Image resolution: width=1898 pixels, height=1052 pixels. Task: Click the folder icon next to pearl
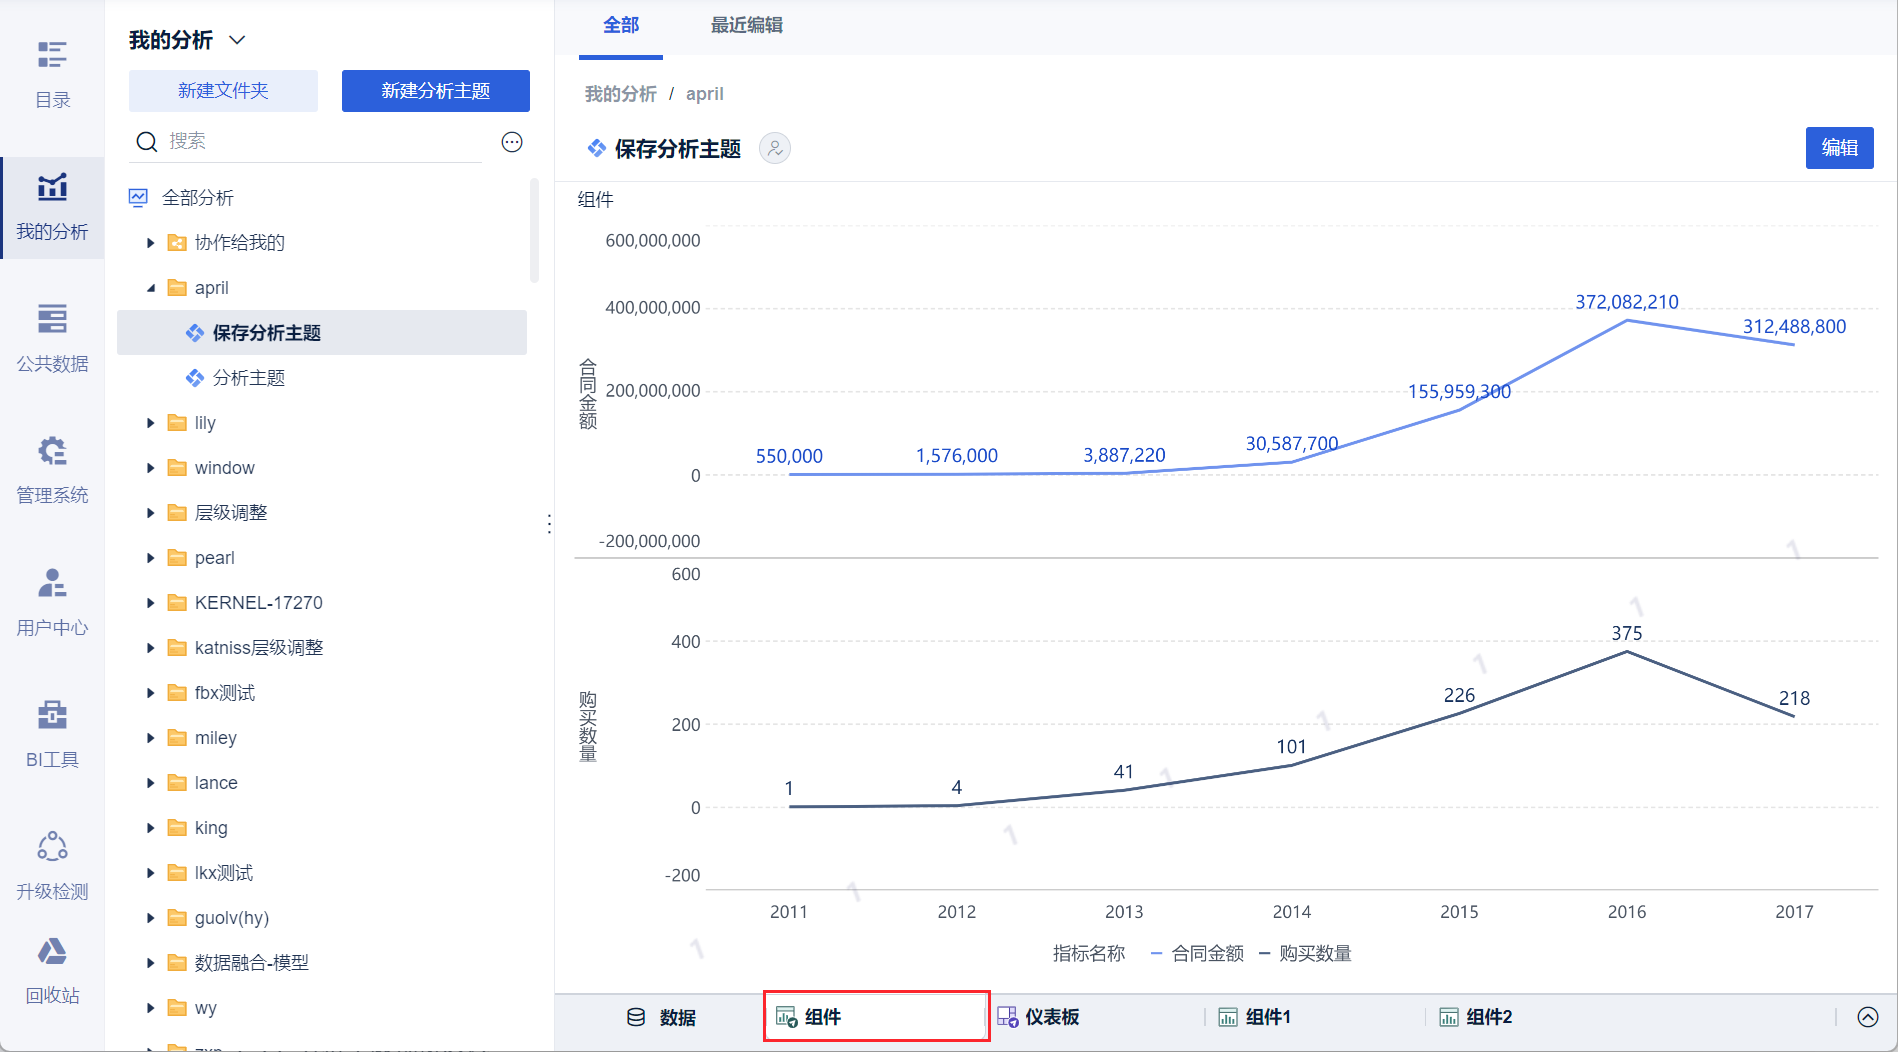pos(177,558)
